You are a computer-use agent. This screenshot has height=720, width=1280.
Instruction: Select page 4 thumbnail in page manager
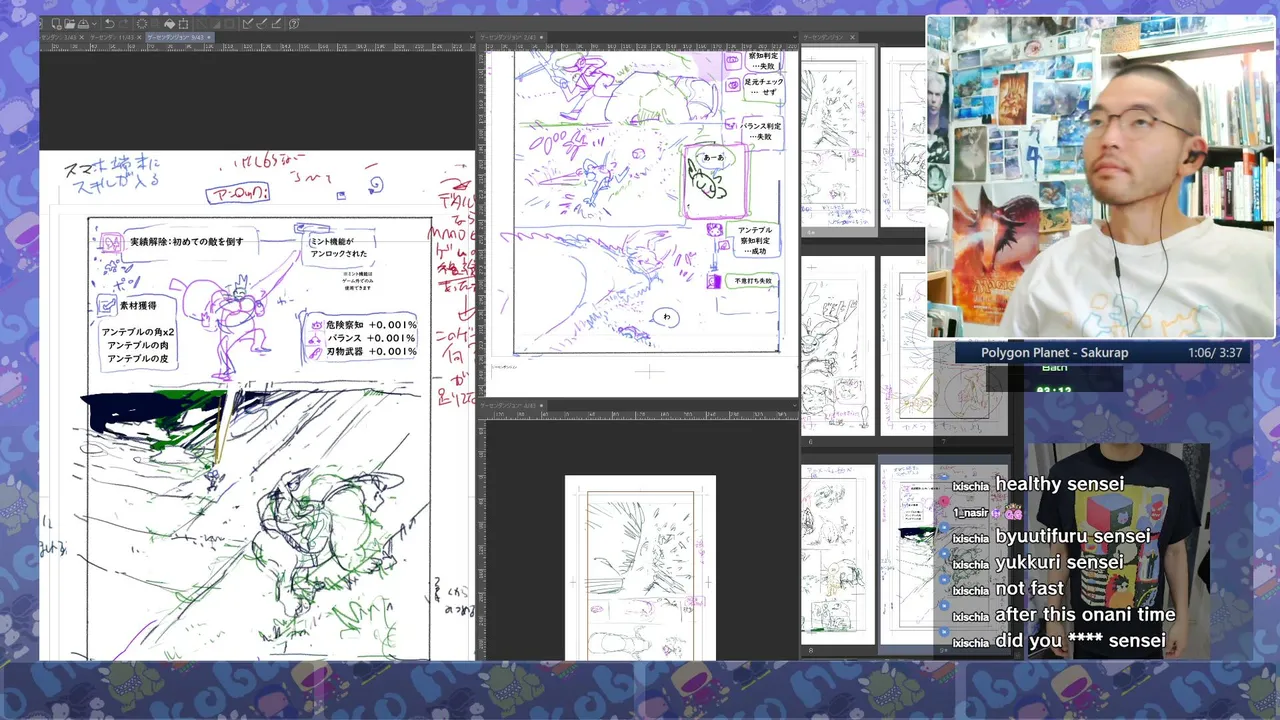click(x=839, y=137)
